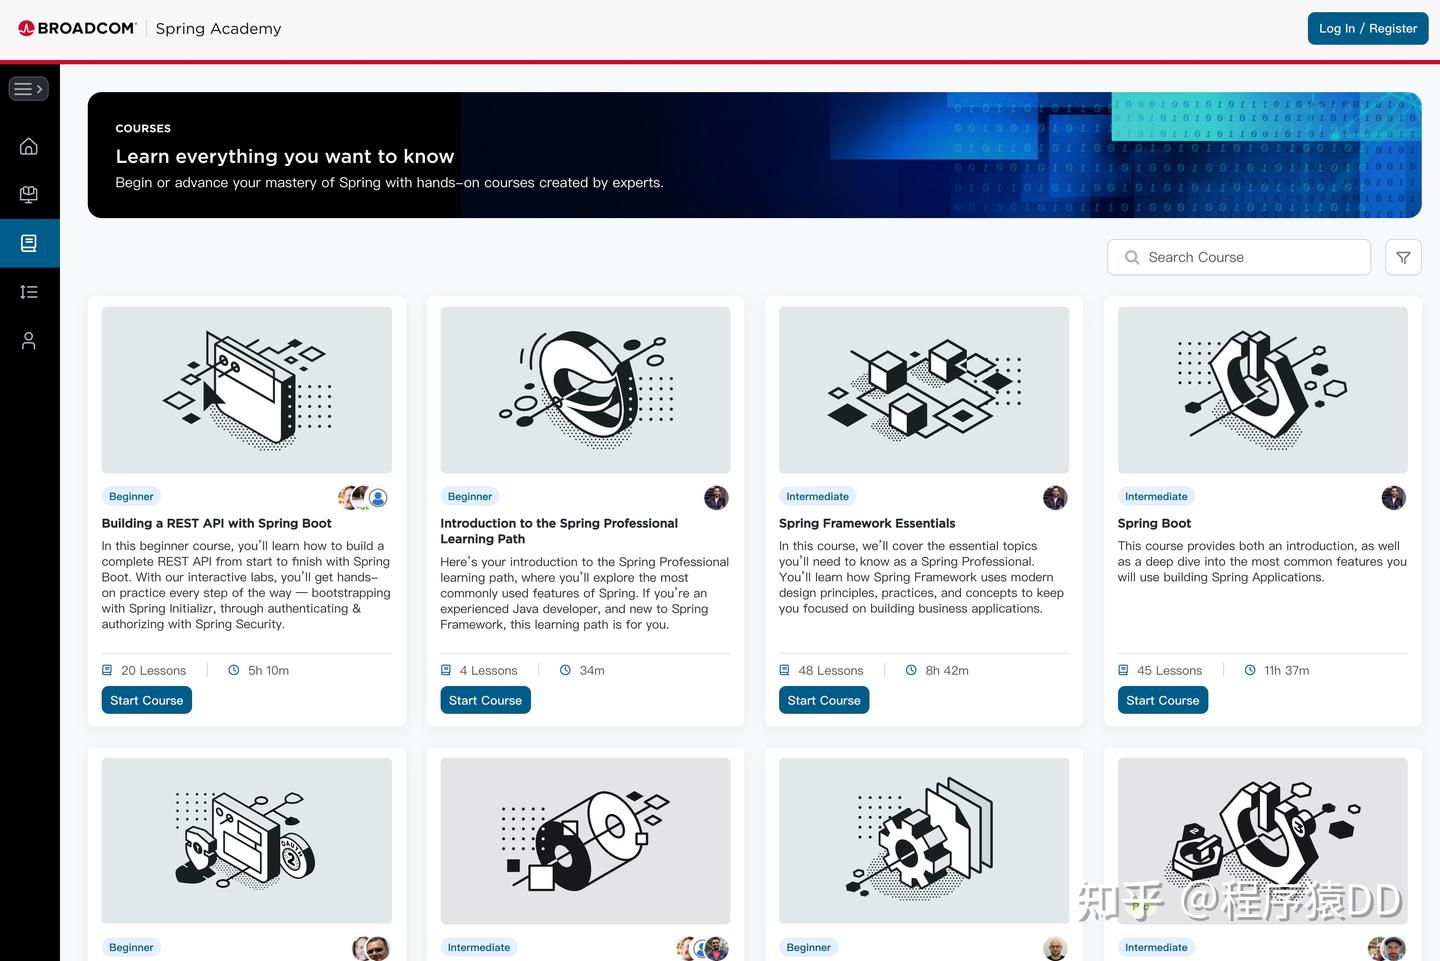Image resolution: width=1440 pixels, height=961 pixels.
Task: Click the clock icon beside 5h 10m
Action: tap(234, 670)
